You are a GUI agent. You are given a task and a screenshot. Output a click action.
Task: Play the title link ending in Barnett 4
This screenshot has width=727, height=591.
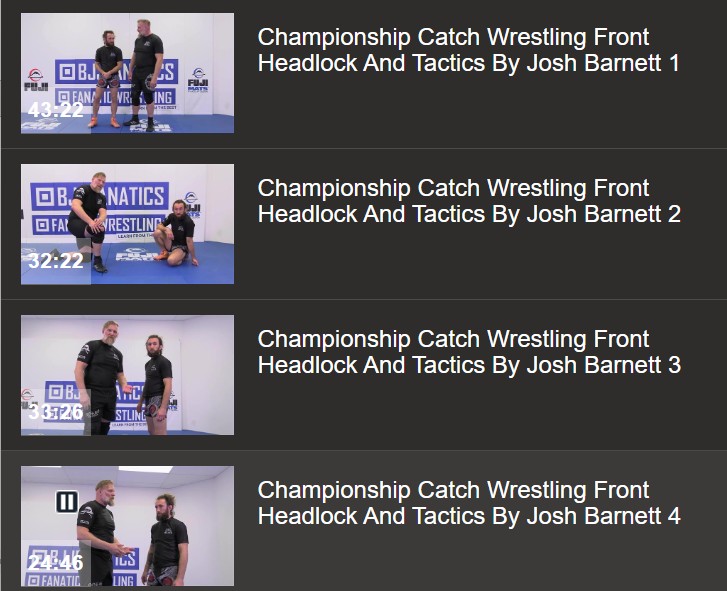point(469,503)
